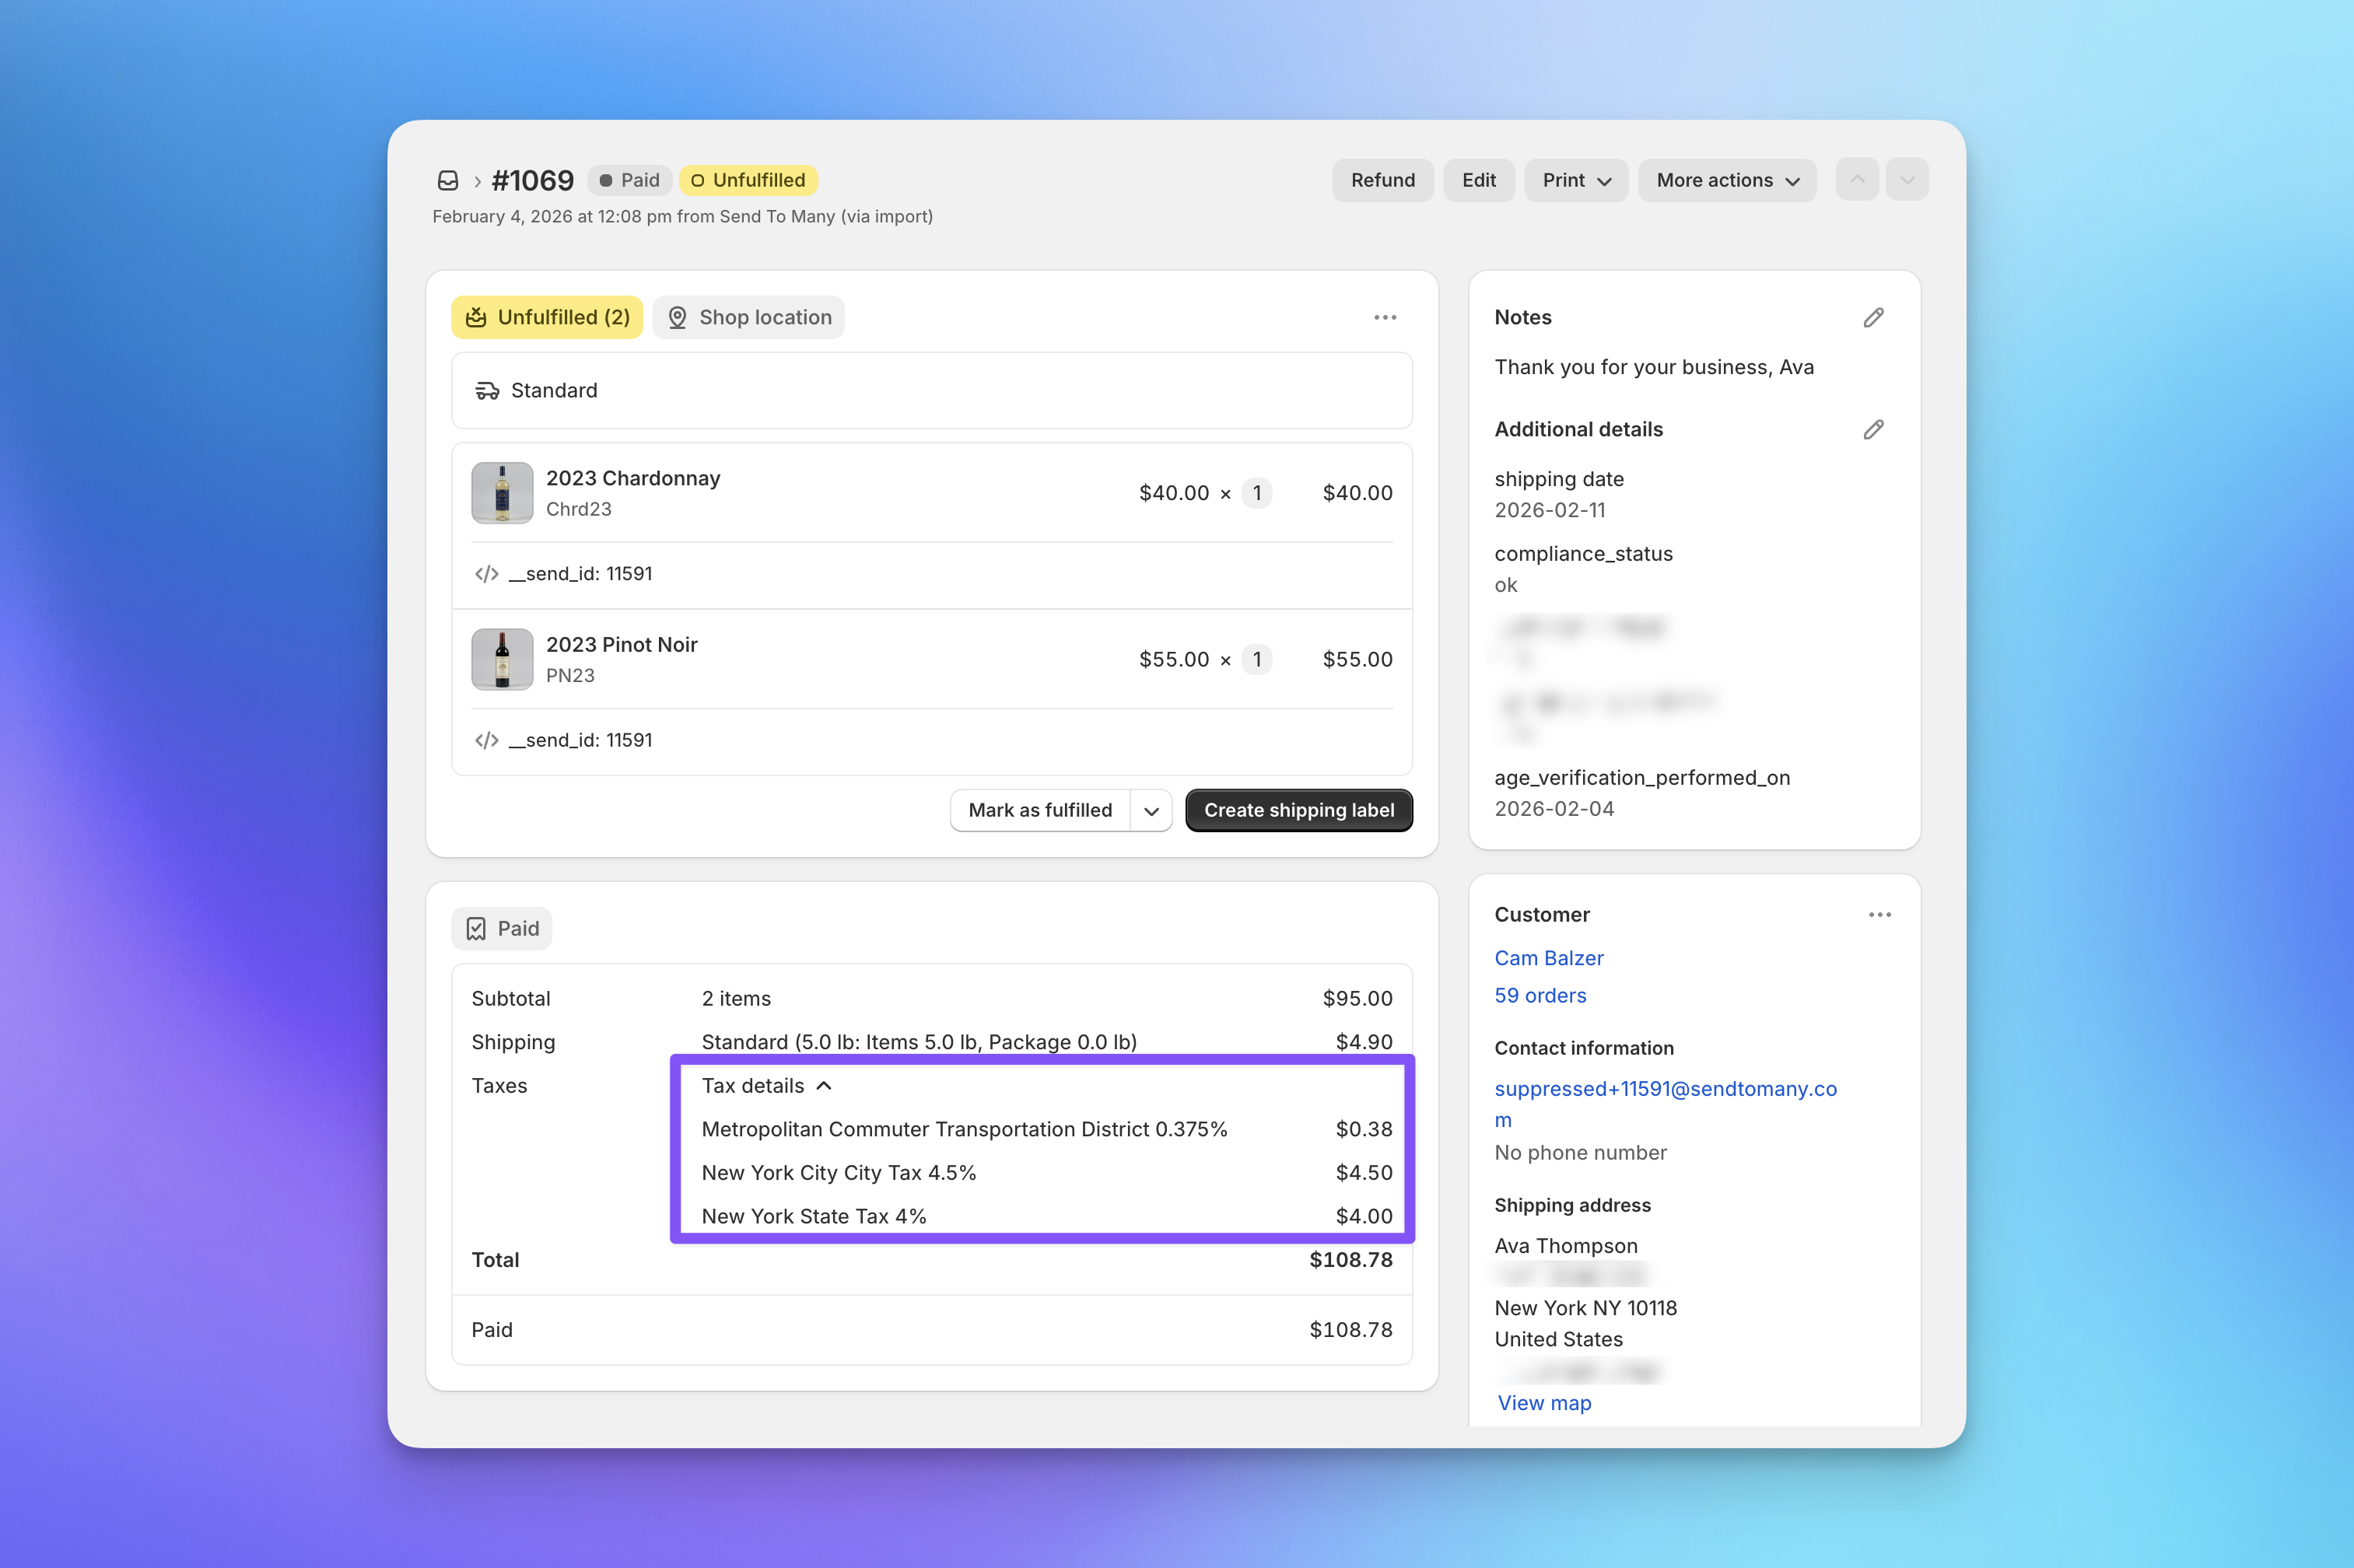The width and height of the screenshot is (2354, 1568).
Task: Open the Print dropdown
Action: tap(1575, 180)
